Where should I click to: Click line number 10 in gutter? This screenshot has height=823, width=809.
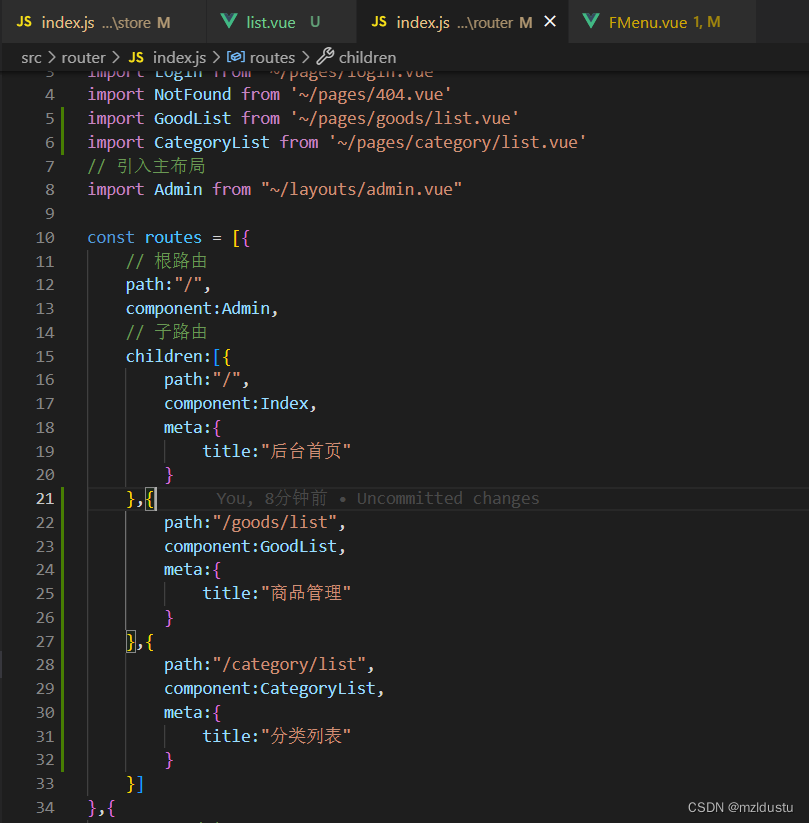coord(45,238)
